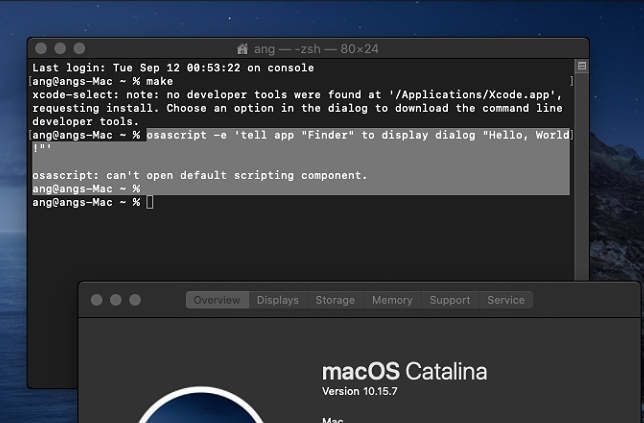Click the highlighted osascript command line
The height and width of the screenshot is (423, 644).
358,135
